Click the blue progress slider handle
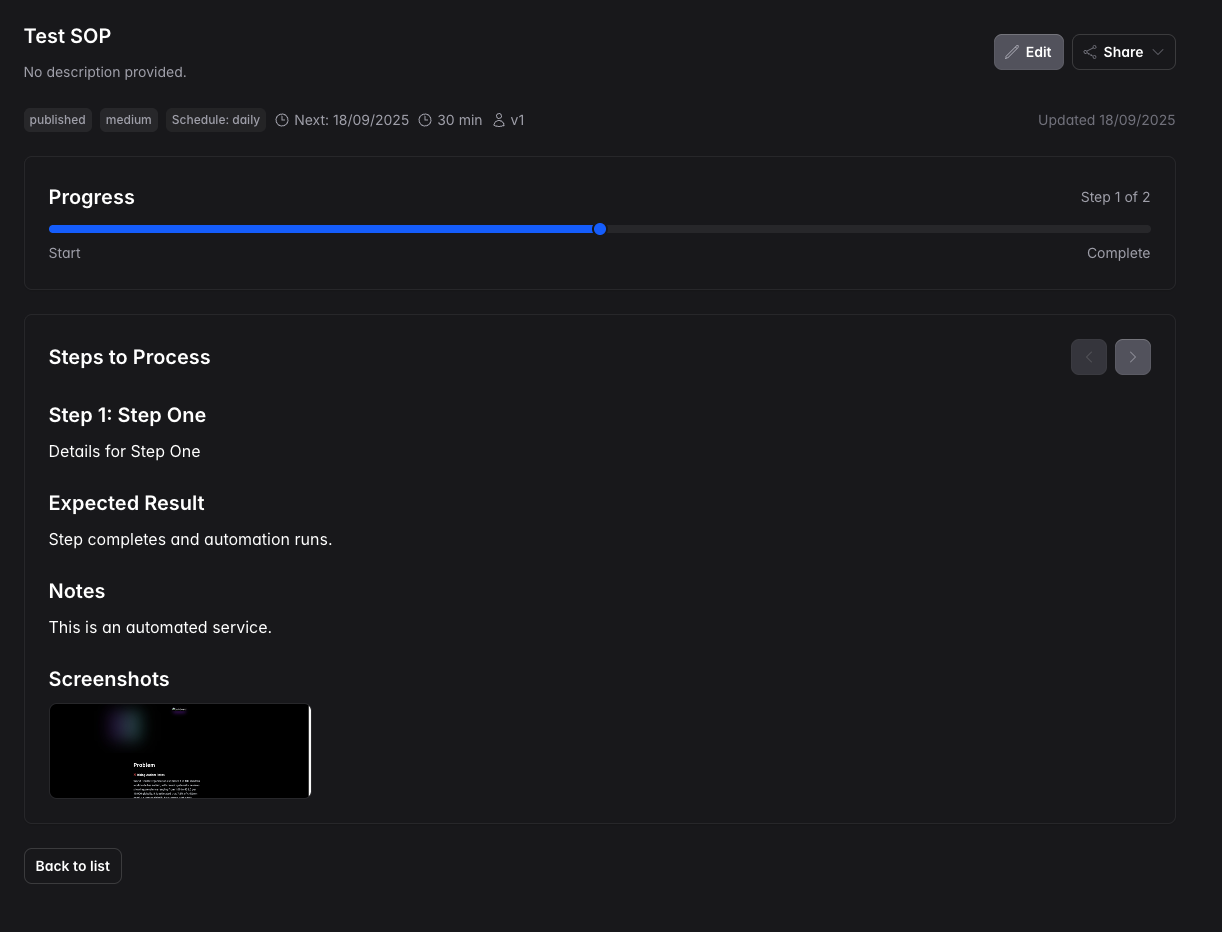Viewport: 1222px width, 932px height. [x=600, y=229]
